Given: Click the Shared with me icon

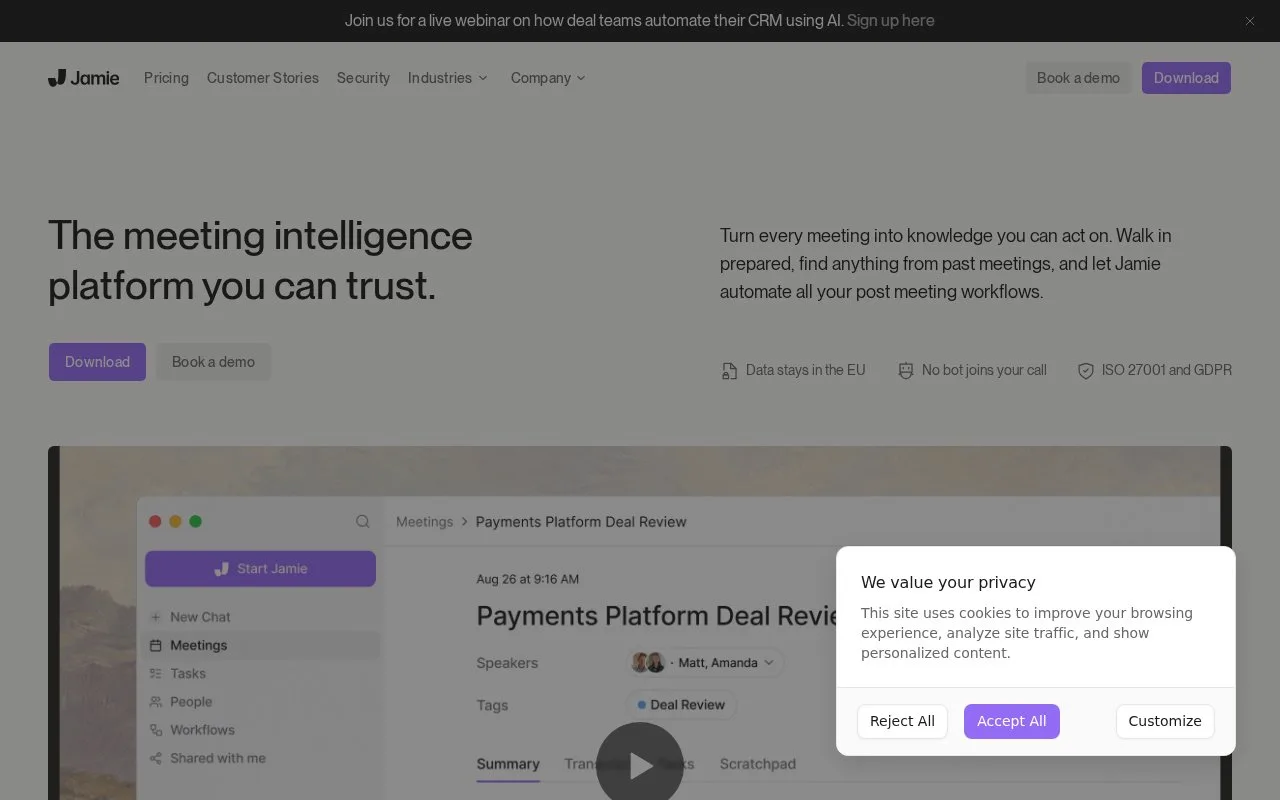Looking at the screenshot, I should 156,758.
